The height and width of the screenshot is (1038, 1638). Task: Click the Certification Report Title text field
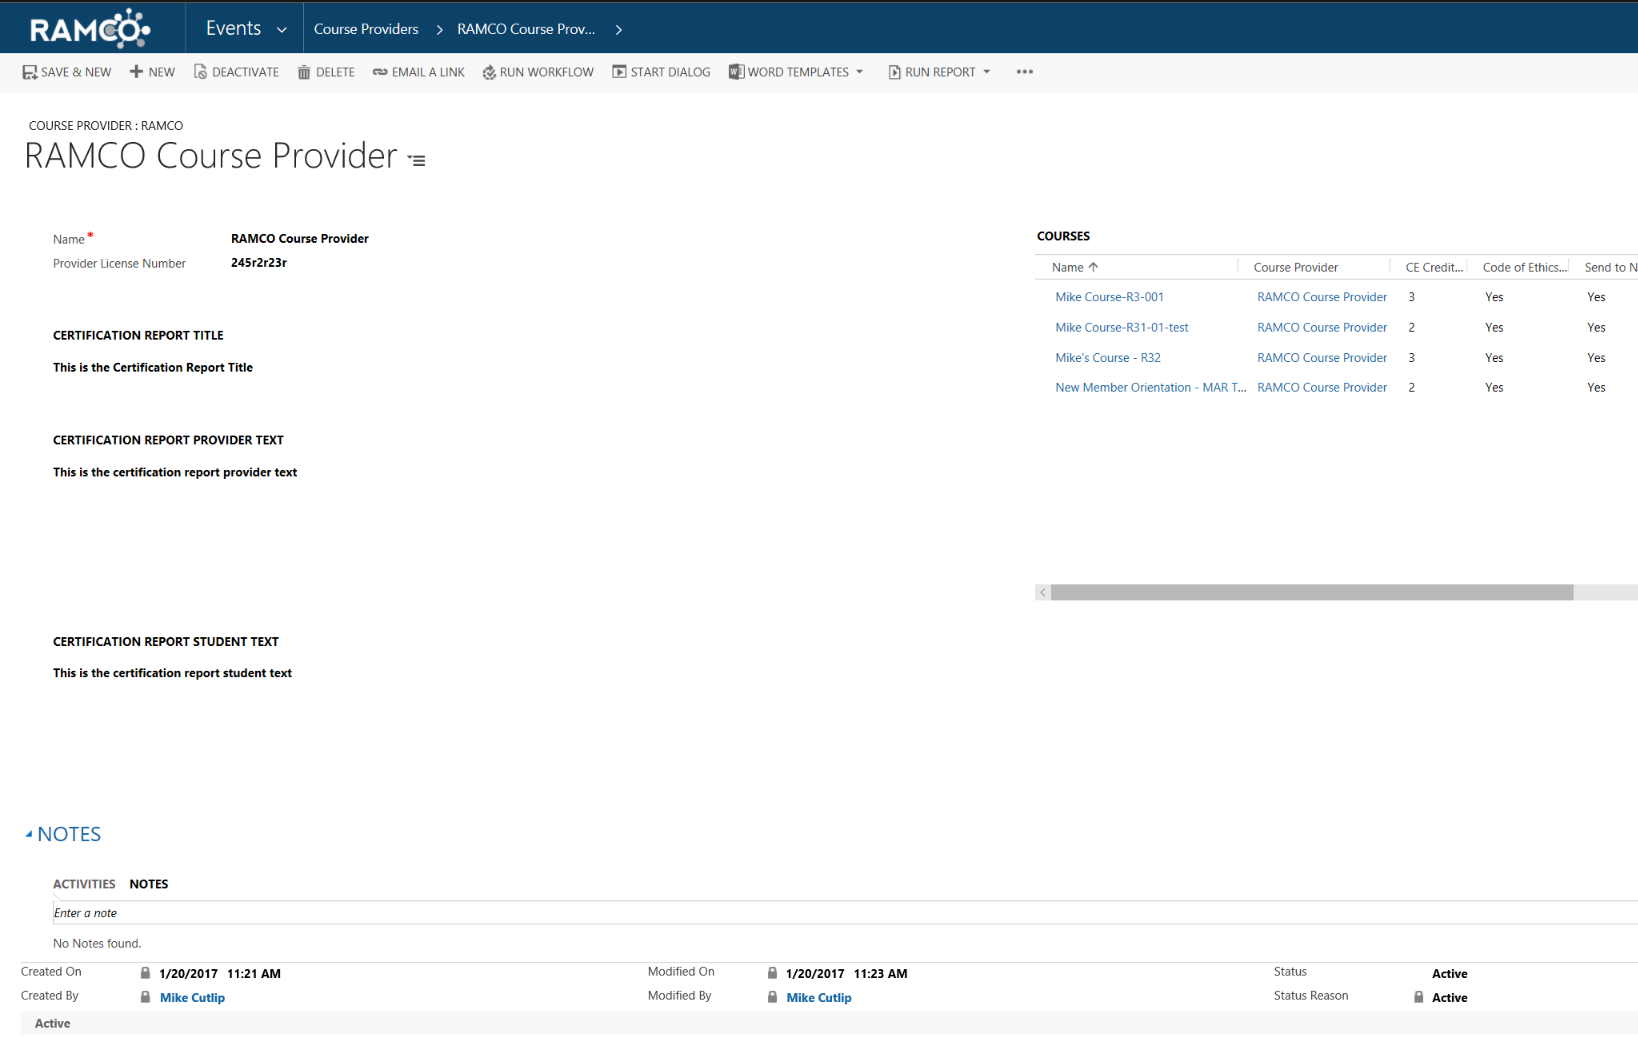152,367
